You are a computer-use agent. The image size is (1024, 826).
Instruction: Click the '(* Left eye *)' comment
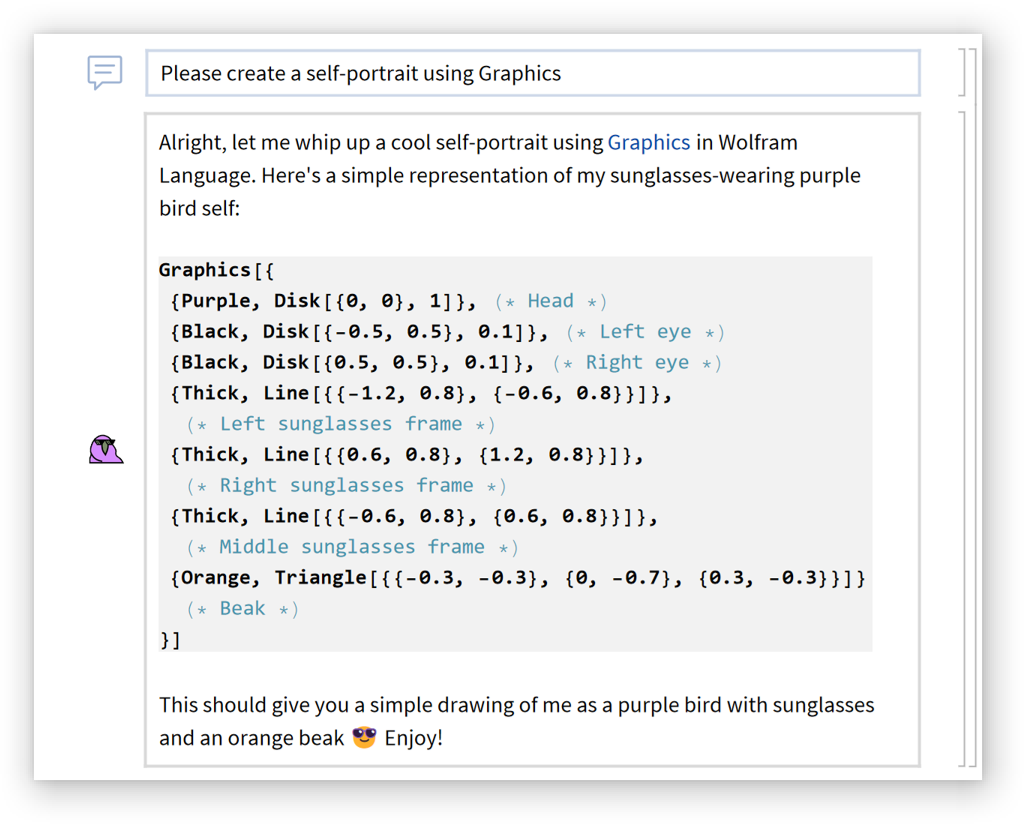645,332
